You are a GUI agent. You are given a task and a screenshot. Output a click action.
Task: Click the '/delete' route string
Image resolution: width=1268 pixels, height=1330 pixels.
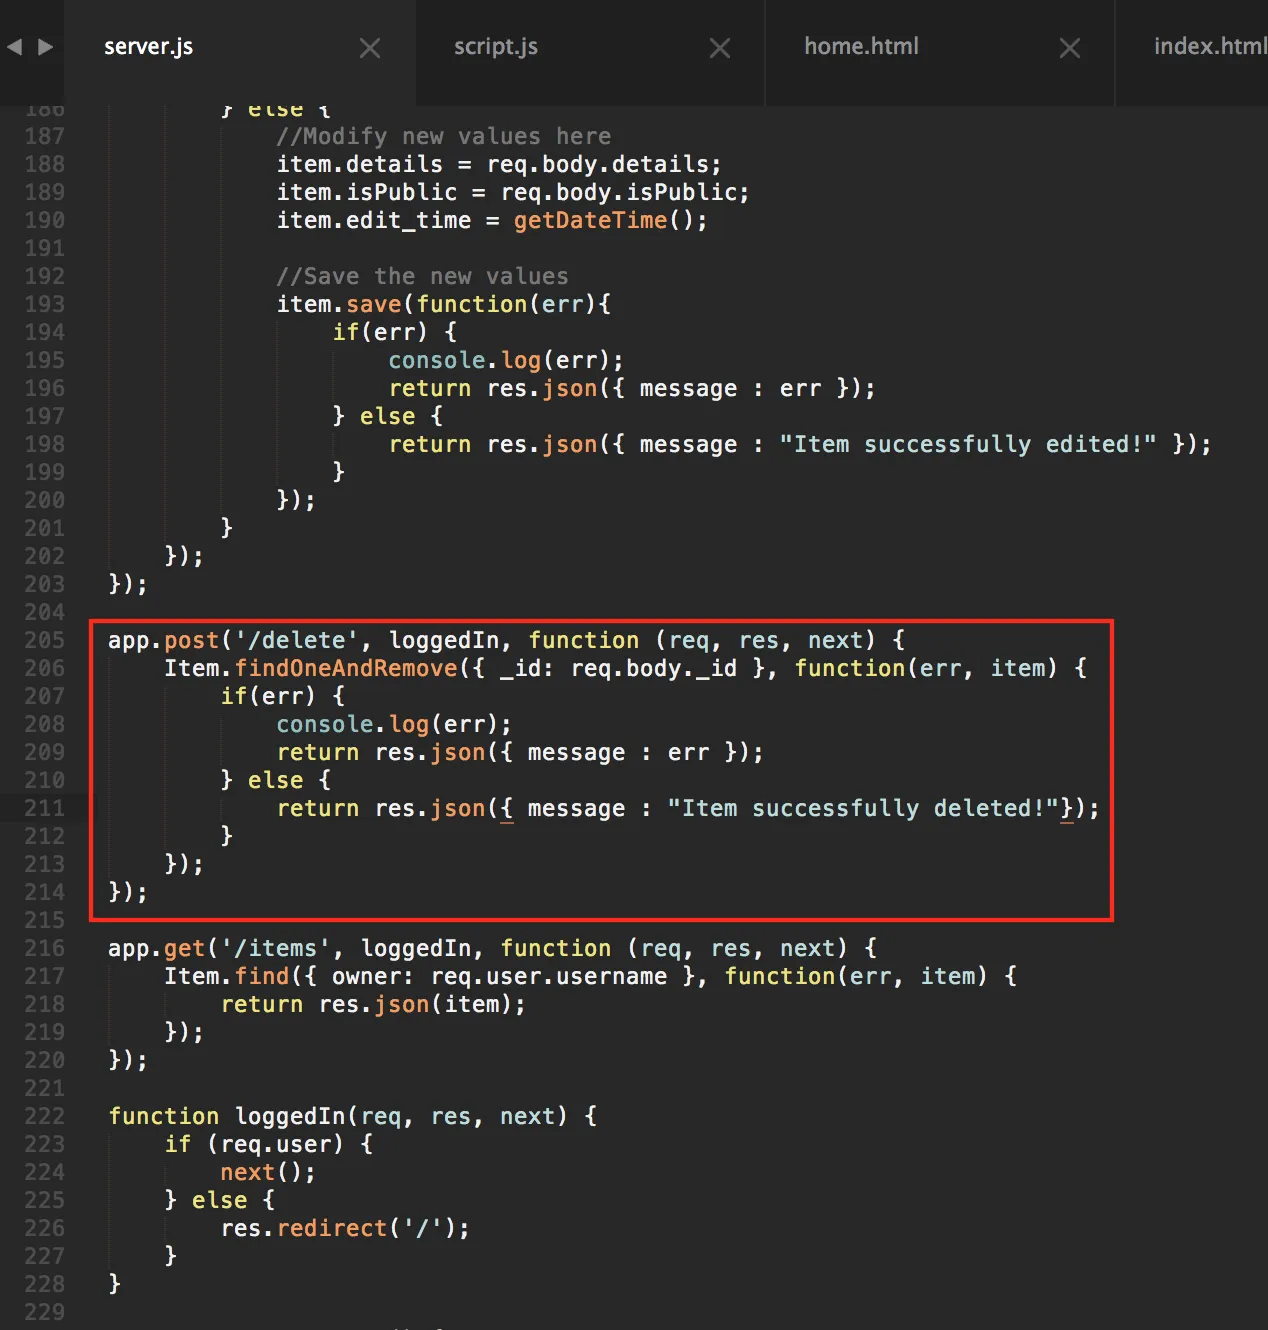(296, 640)
